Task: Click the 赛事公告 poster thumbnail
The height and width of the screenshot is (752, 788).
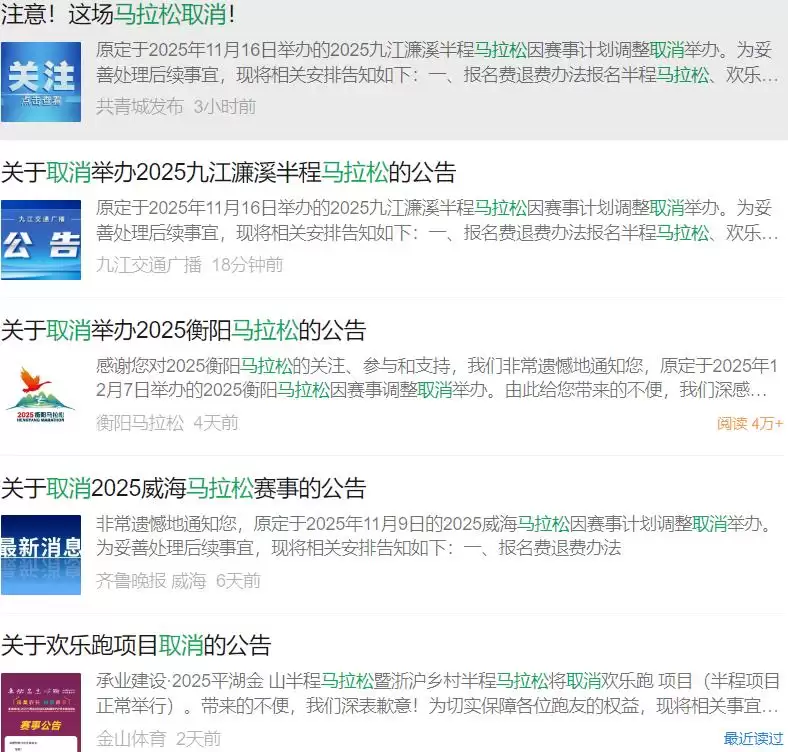Action: (41, 712)
